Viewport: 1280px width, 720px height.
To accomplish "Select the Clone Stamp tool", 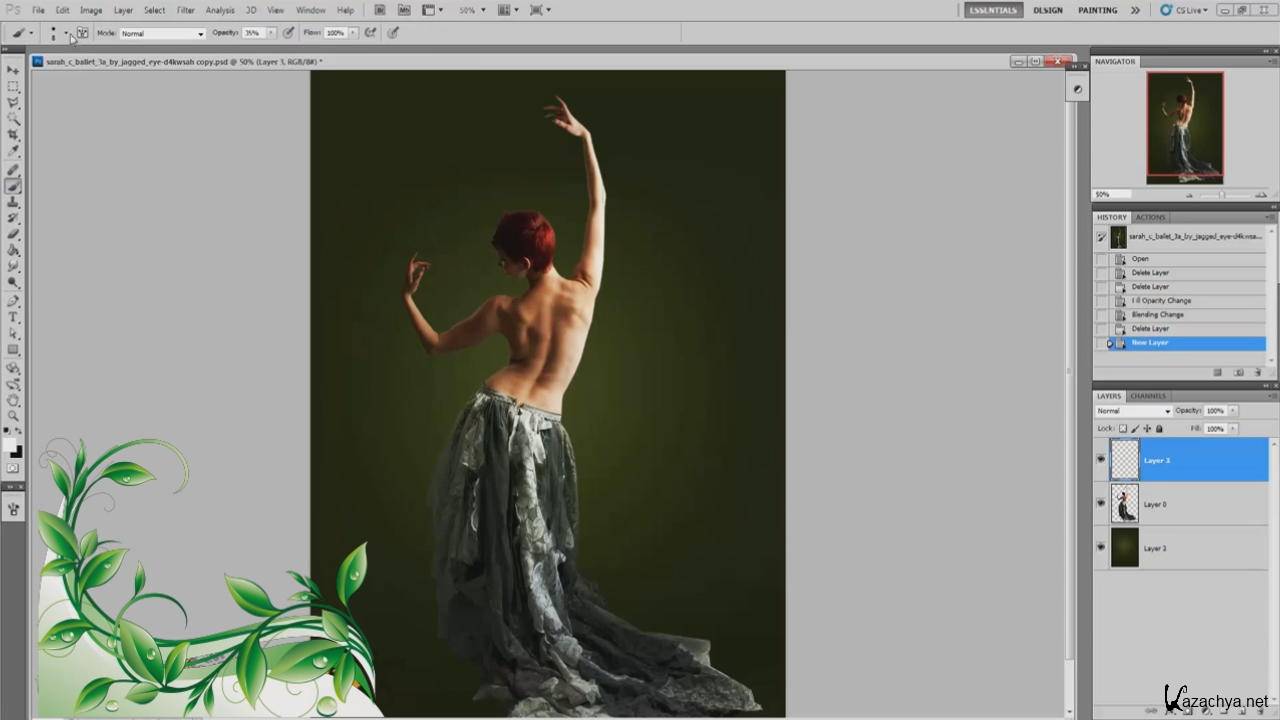I will tap(13, 202).
